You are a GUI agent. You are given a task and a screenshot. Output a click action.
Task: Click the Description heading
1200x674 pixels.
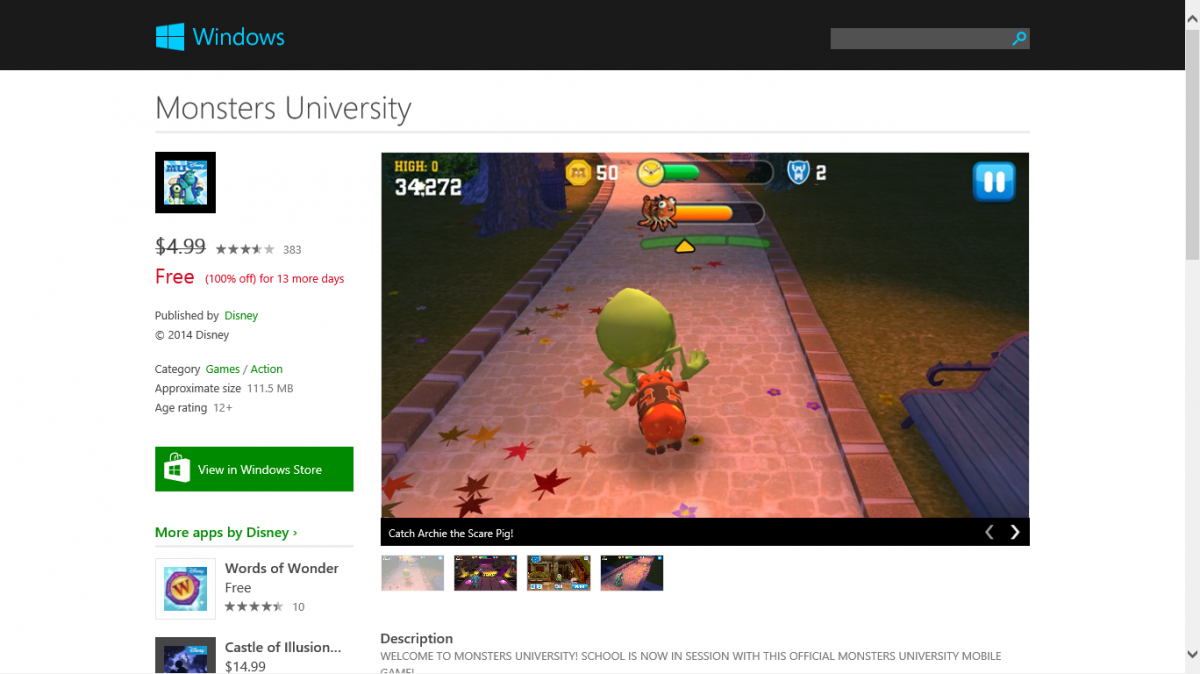click(416, 638)
